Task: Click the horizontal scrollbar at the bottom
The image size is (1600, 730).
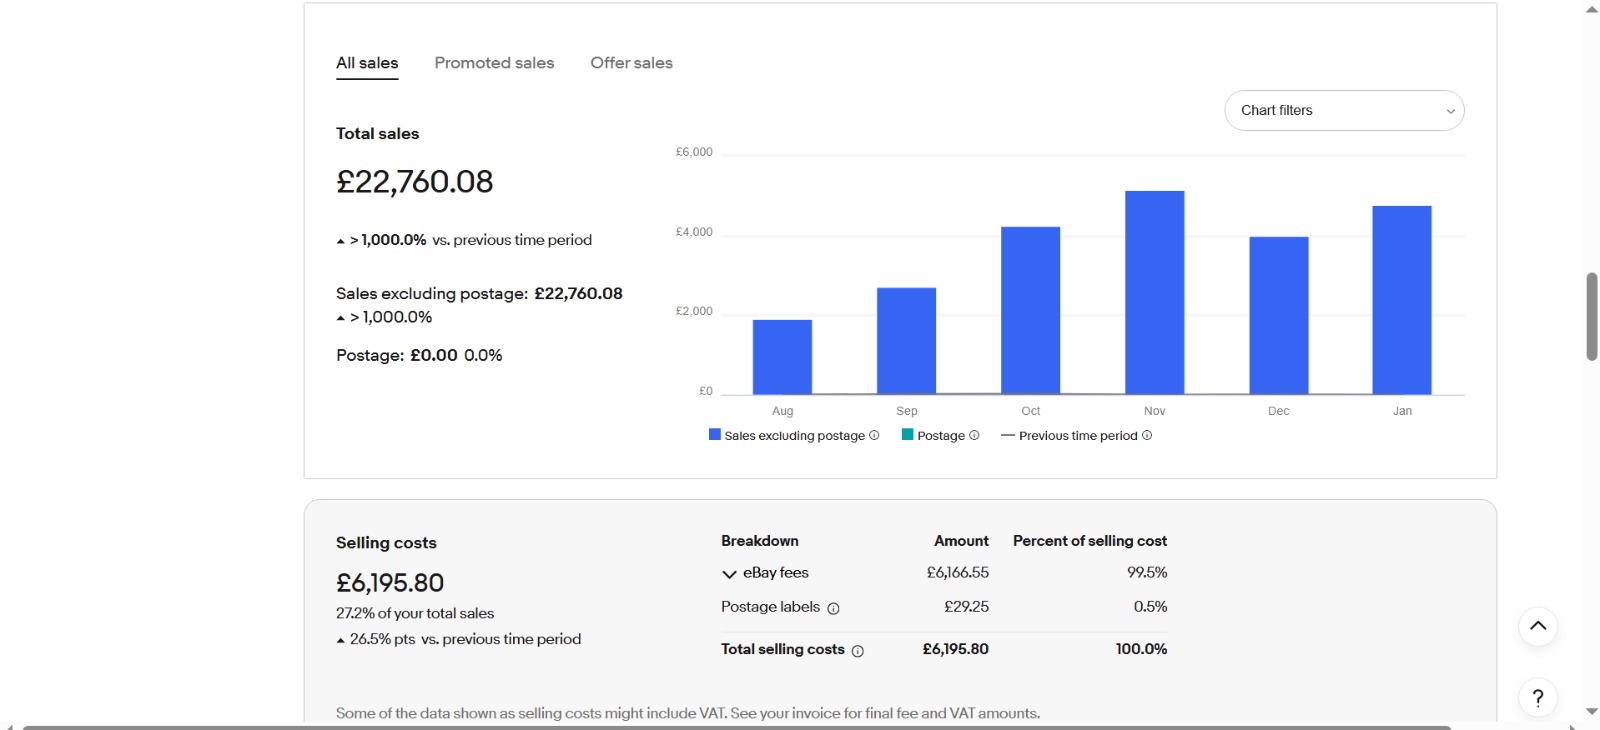Action: pyautogui.click(x=735, y=727)
